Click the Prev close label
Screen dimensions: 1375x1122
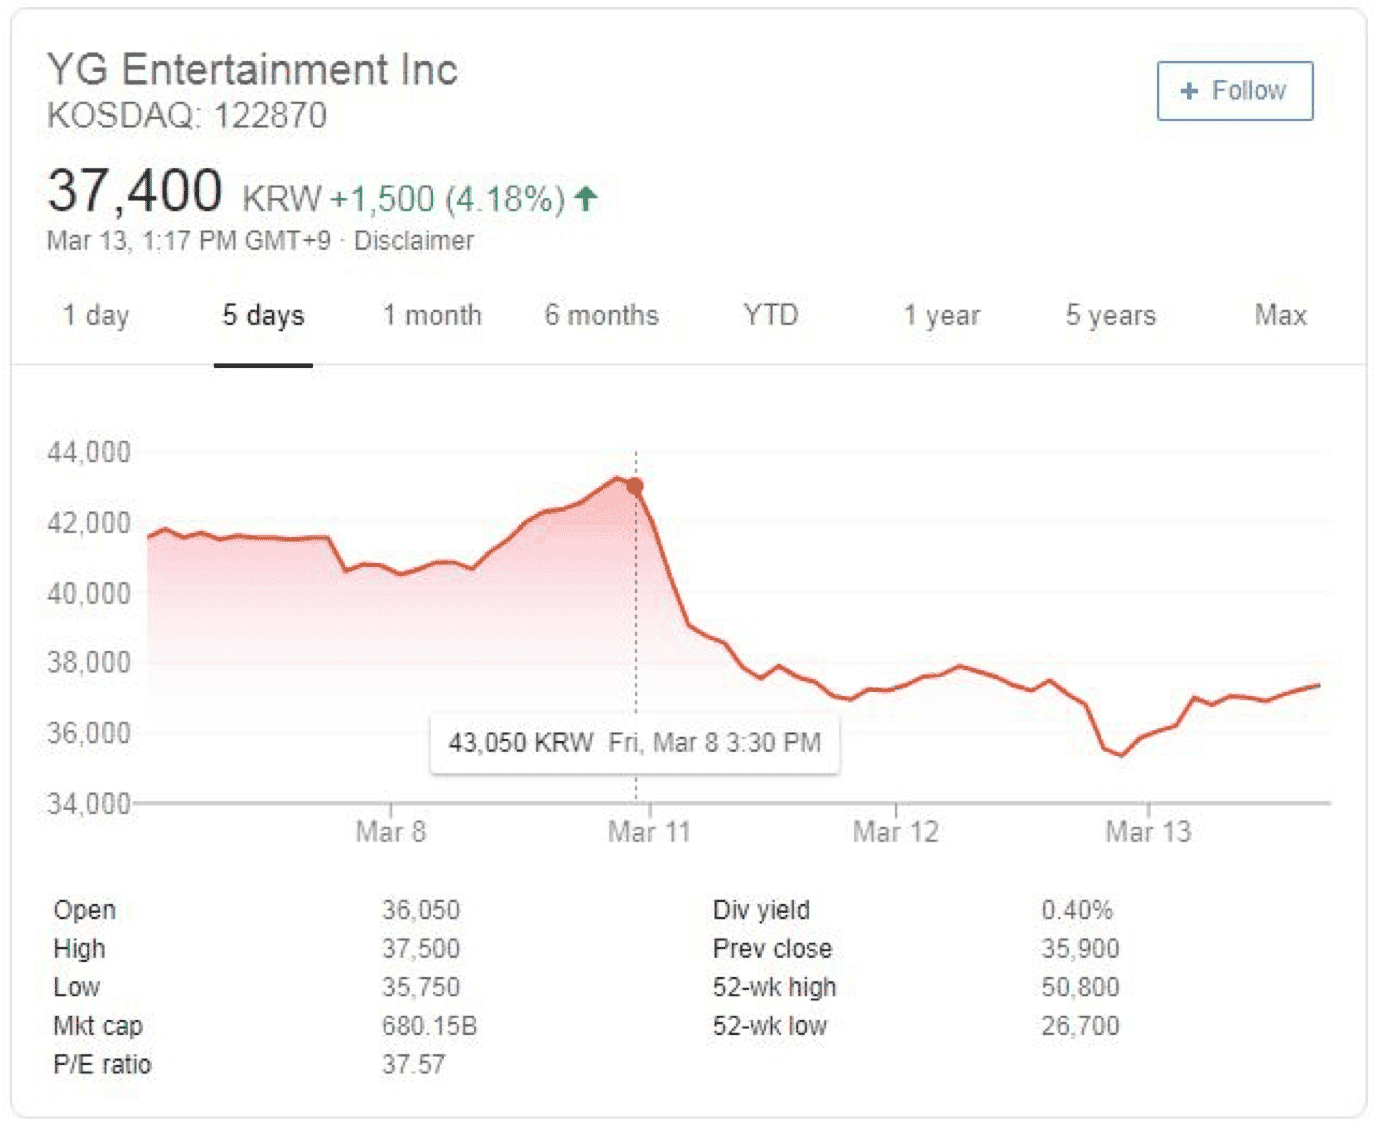[x=772, y=949]
